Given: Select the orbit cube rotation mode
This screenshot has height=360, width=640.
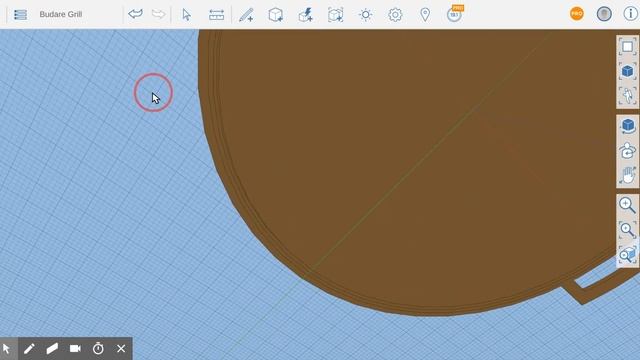Looking at the screenshot, I should [627, 126].
